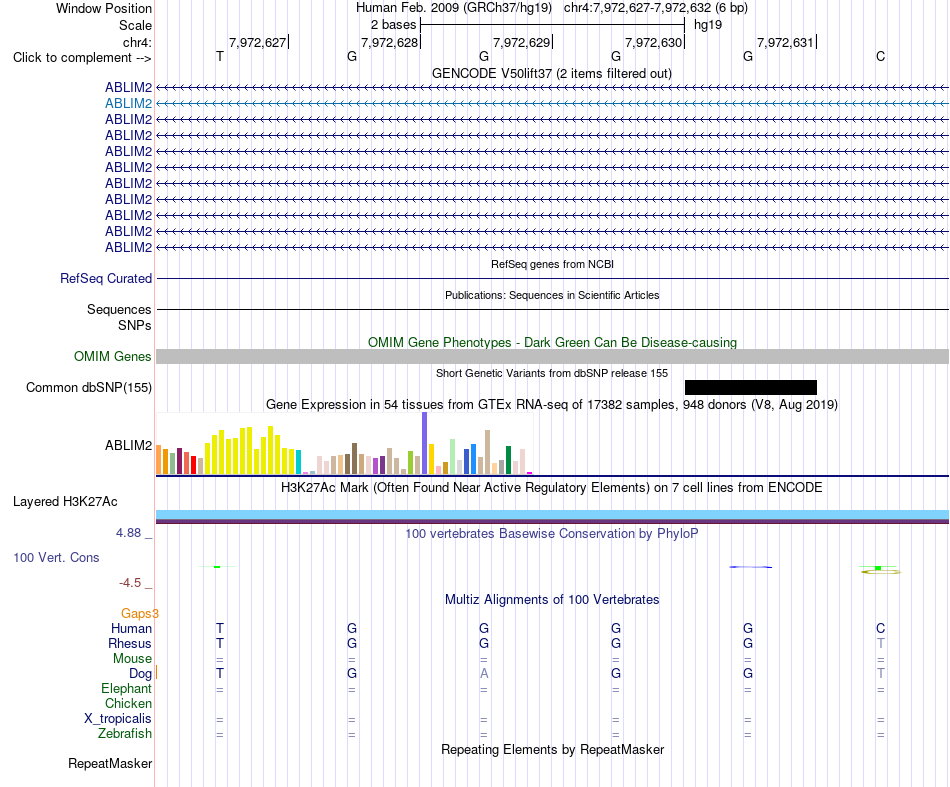The image size is (950, 787).
Task: Click the tallest purple GTEx expression bar
Action: pos(424,443)
